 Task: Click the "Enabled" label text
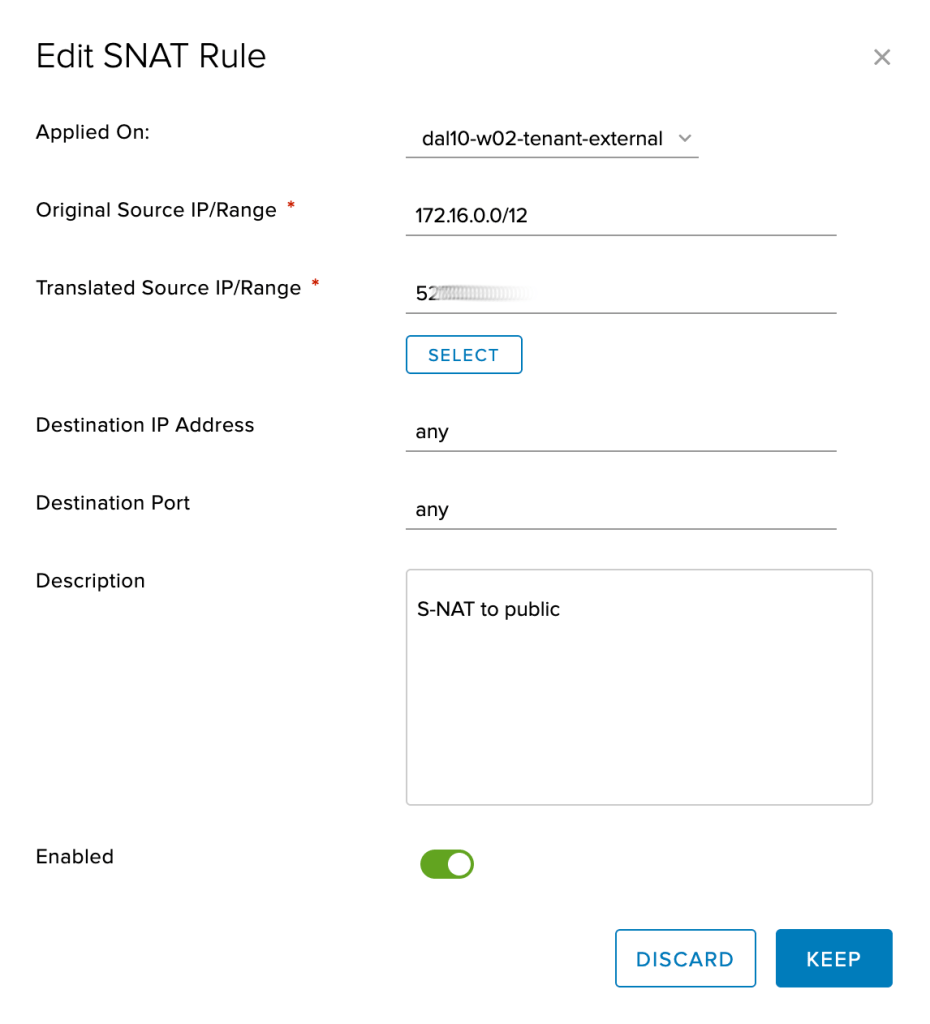(x=75, y=857)
